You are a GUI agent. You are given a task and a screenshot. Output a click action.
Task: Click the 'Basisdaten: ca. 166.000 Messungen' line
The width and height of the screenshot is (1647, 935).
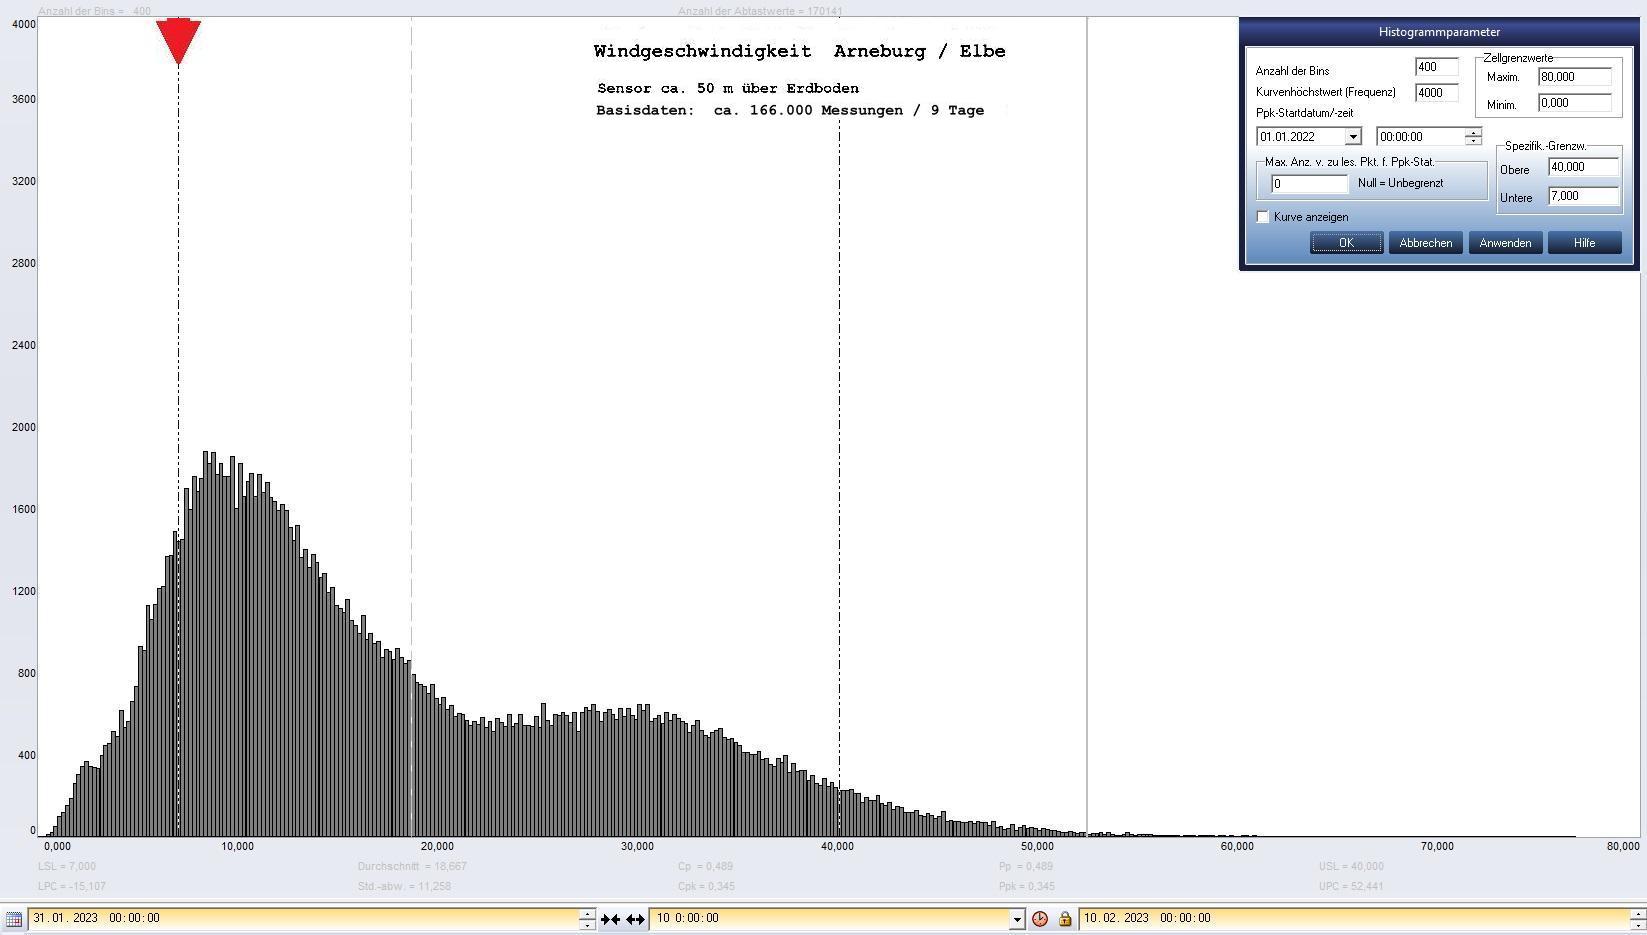pos(790,110)
